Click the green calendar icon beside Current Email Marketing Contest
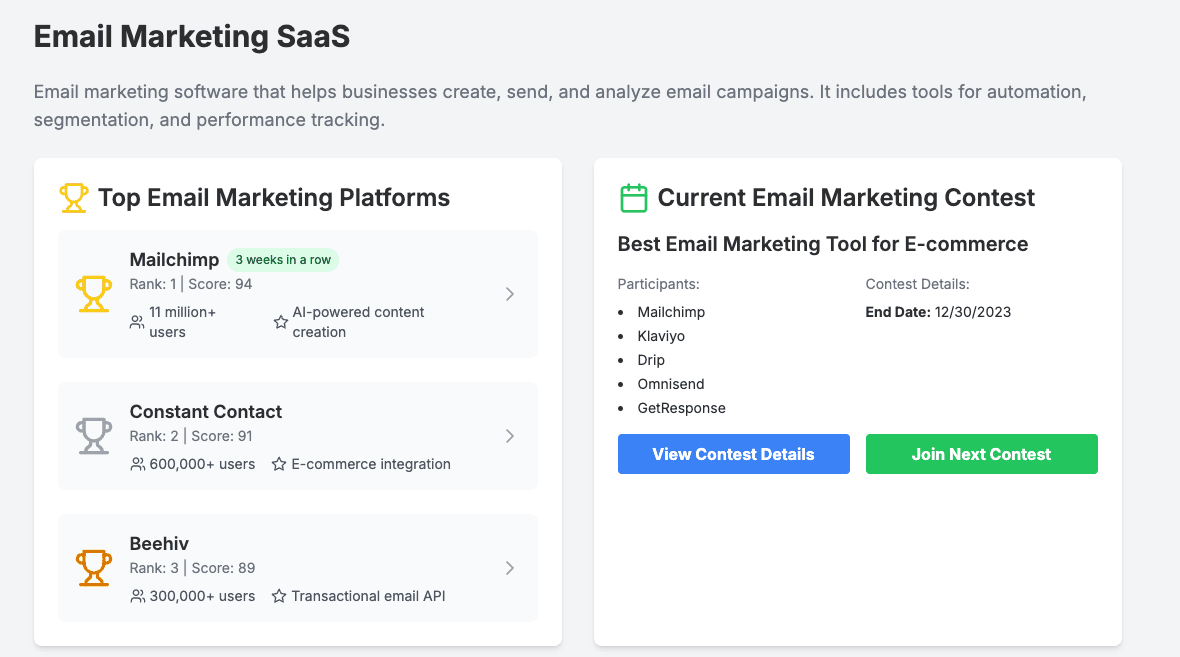The height and width of the screenshot is (657, 1180). pyautogui.click(x=634, y=198)
